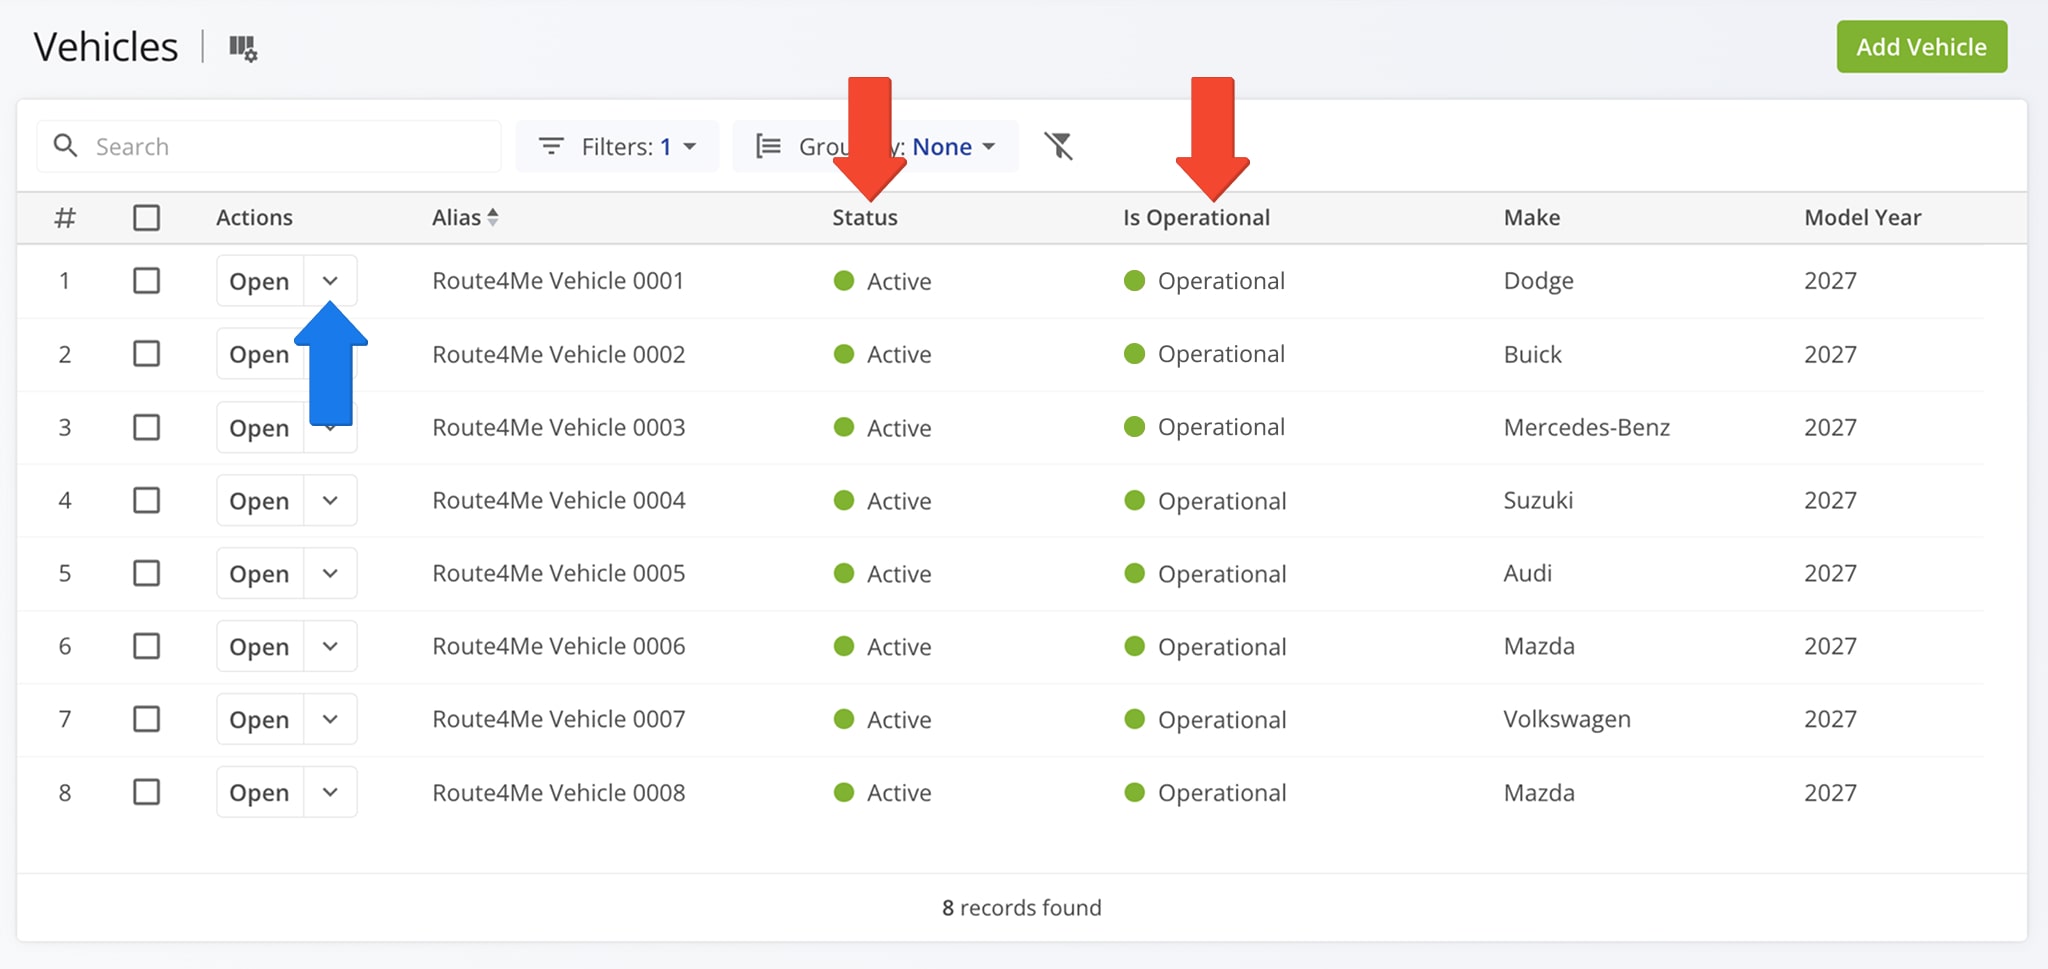Expand actions chevron for Vehicle 0001
This screenshot has width=2048, height=969.
coord(330,281)
